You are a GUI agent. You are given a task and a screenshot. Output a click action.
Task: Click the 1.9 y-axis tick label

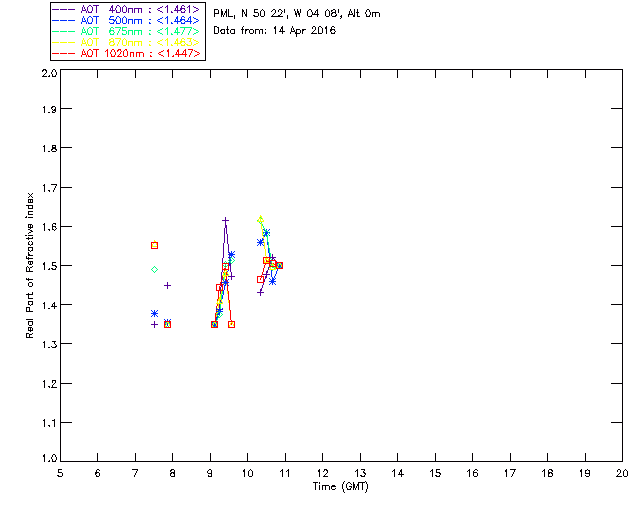coord(49,109)
